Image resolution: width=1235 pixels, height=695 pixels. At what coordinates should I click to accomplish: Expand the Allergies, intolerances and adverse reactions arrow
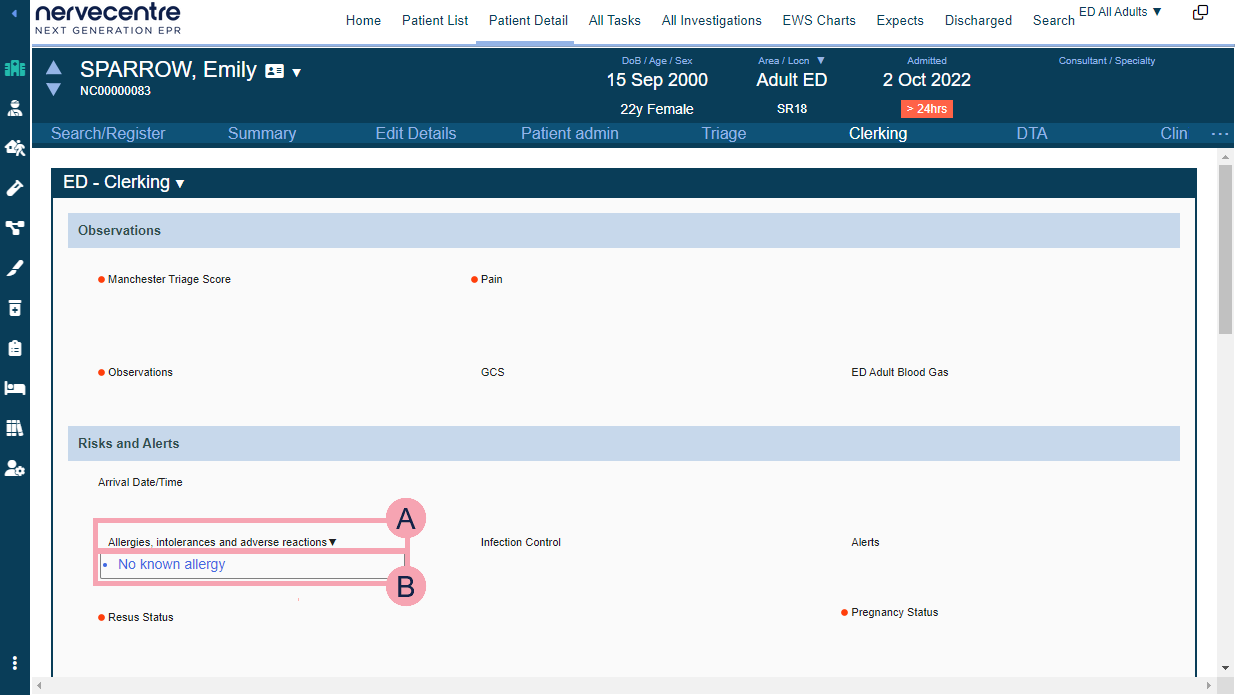333,543
